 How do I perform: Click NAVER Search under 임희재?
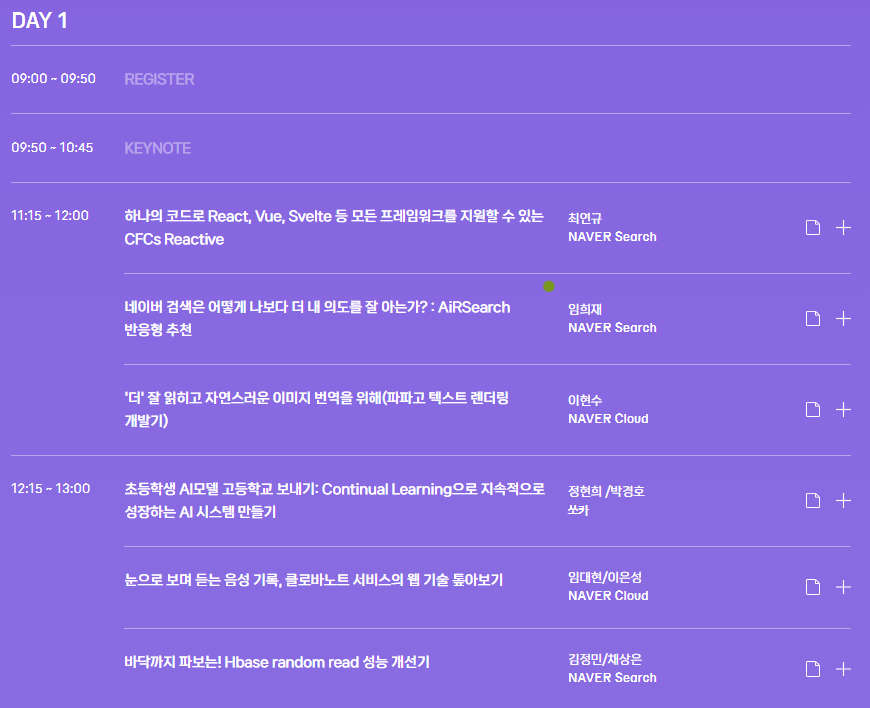[x=612, y=328]
